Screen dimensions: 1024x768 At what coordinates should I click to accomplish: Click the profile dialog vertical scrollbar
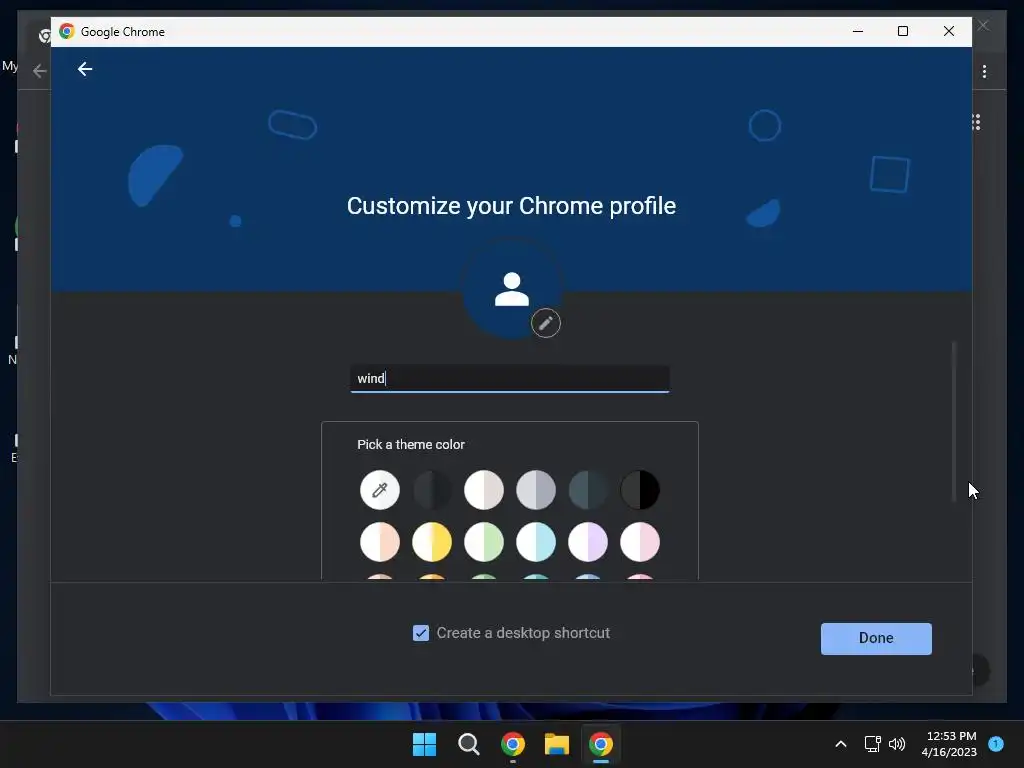pyautogui.click(x=954, y=421)
